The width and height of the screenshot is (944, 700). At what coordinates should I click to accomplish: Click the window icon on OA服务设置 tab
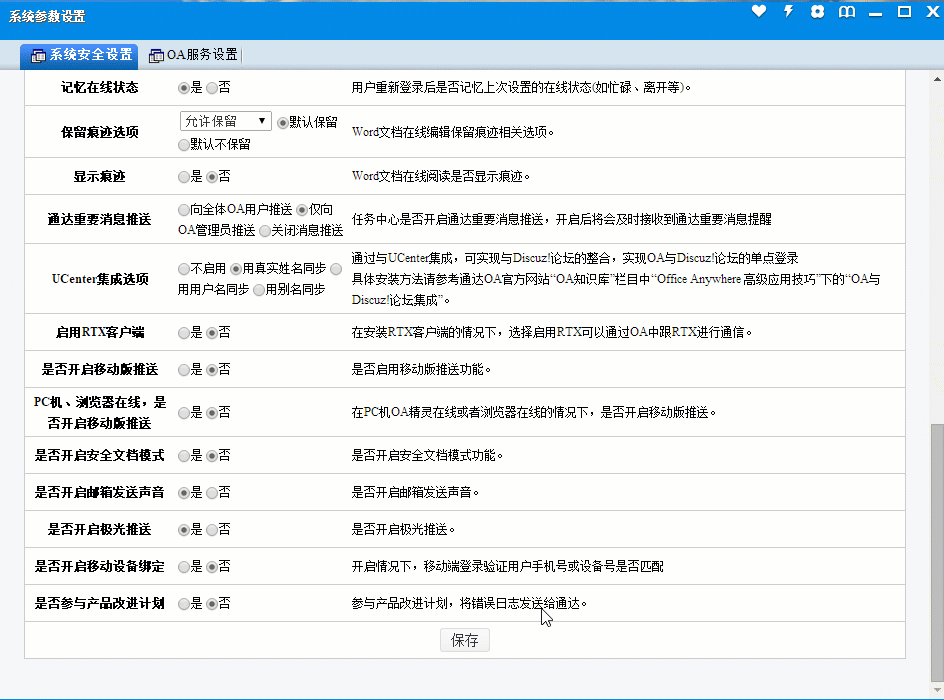coord(156,55)
